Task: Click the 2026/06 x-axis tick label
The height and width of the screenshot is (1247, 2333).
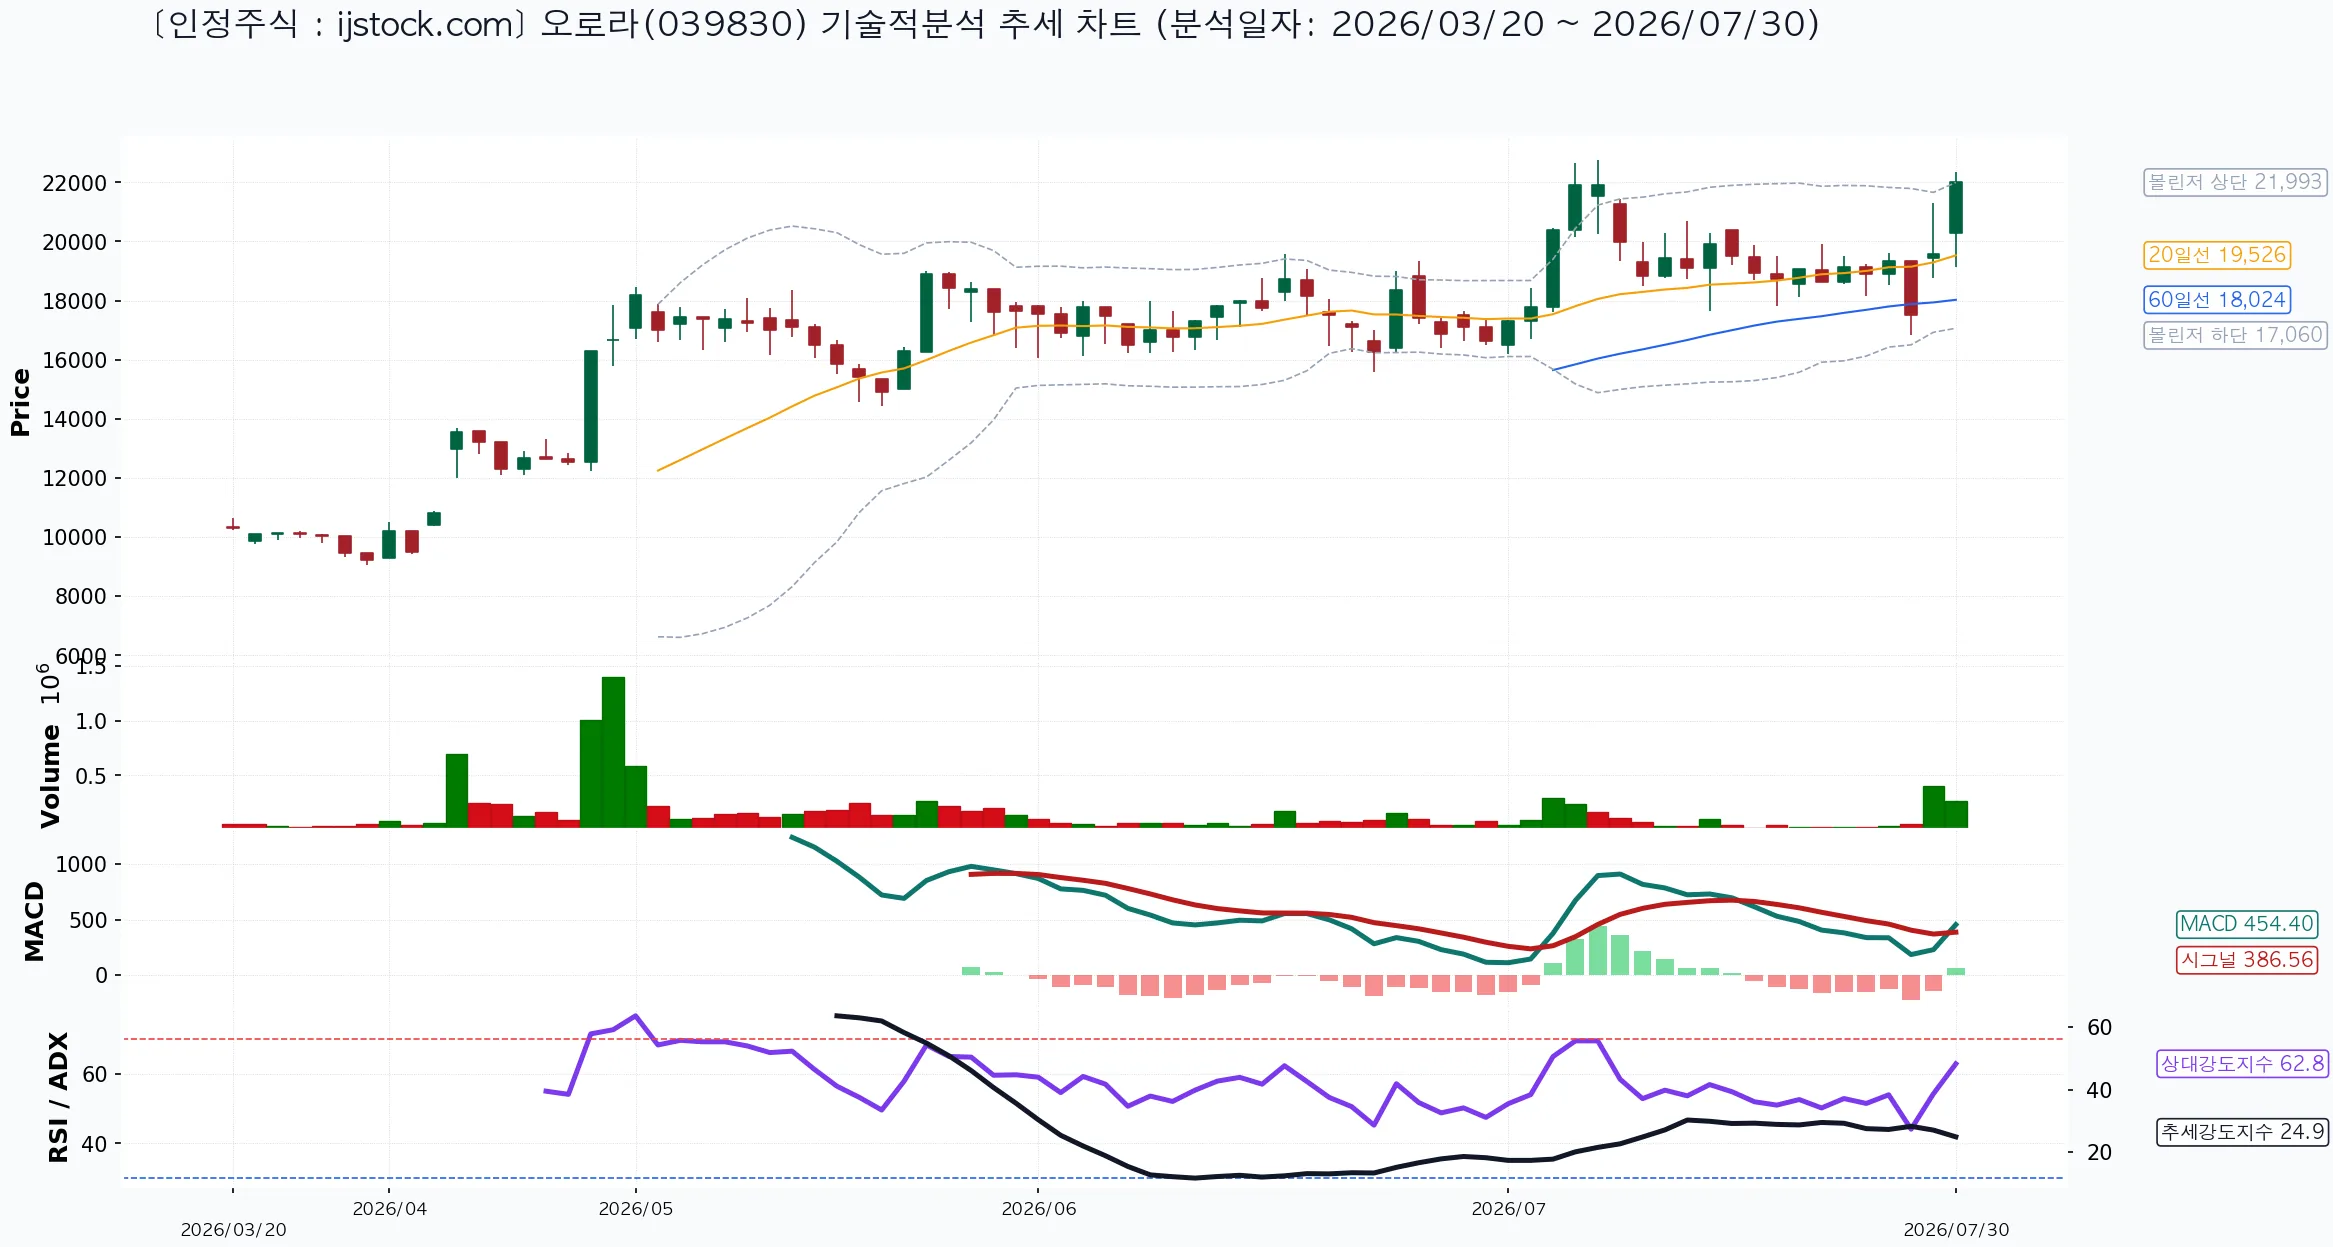Action: 1039,1209
